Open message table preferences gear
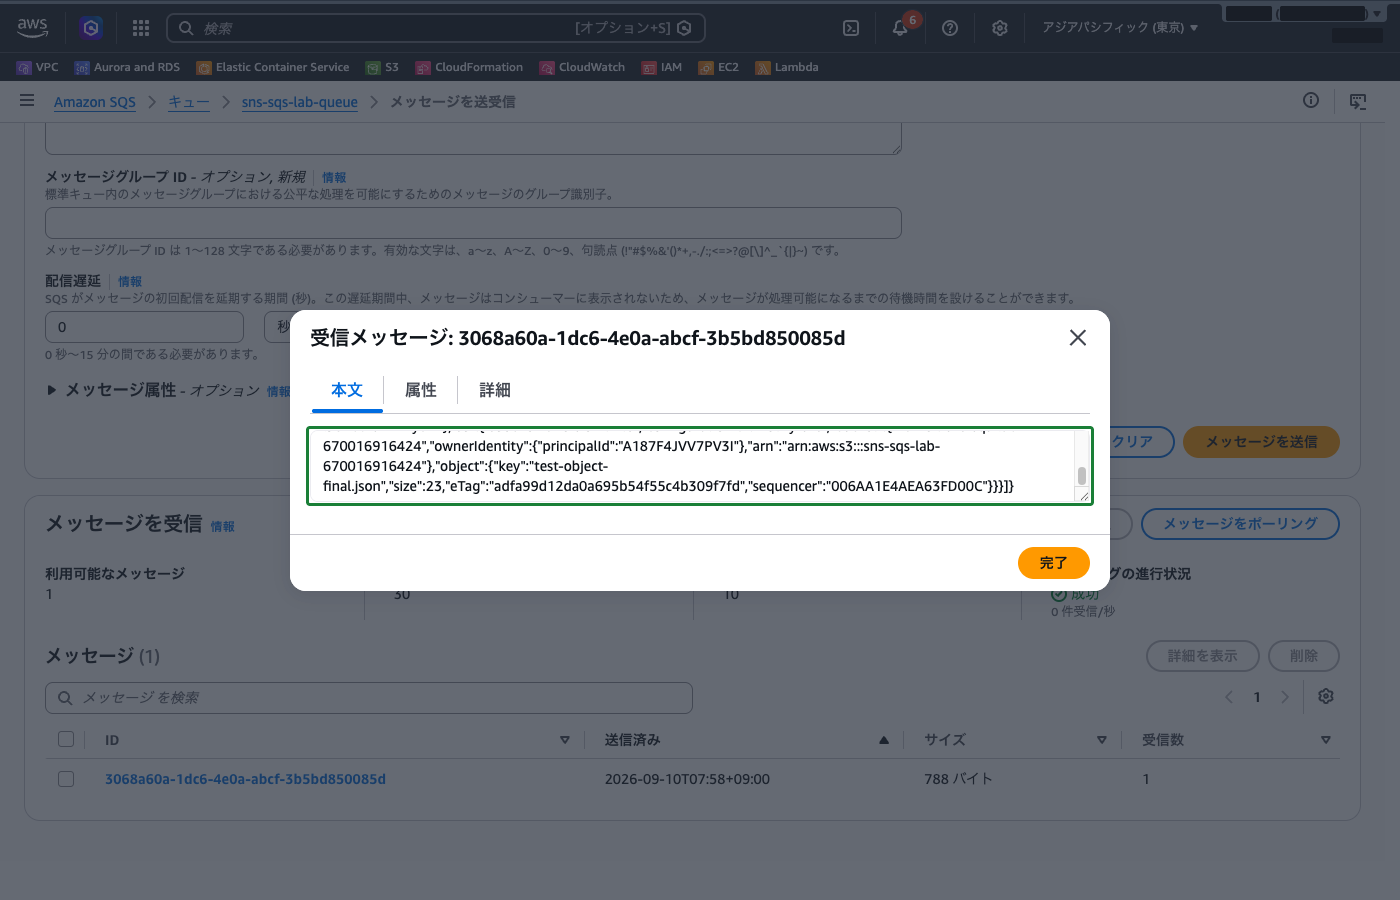 (x=1326, y=697)
